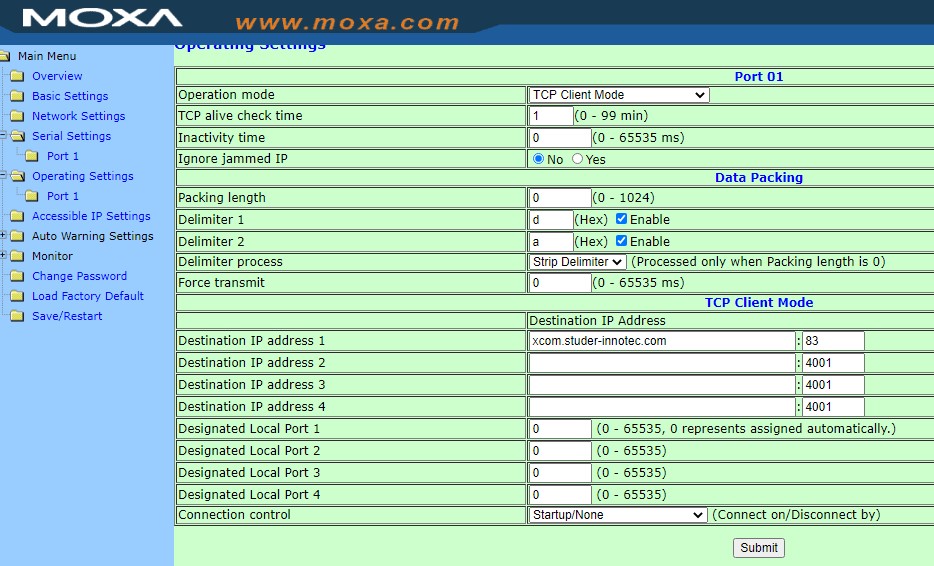The height and width of the screenshot is (566, 934).
Task: Open Auto Warning Settings menu item
Action: 92,236
